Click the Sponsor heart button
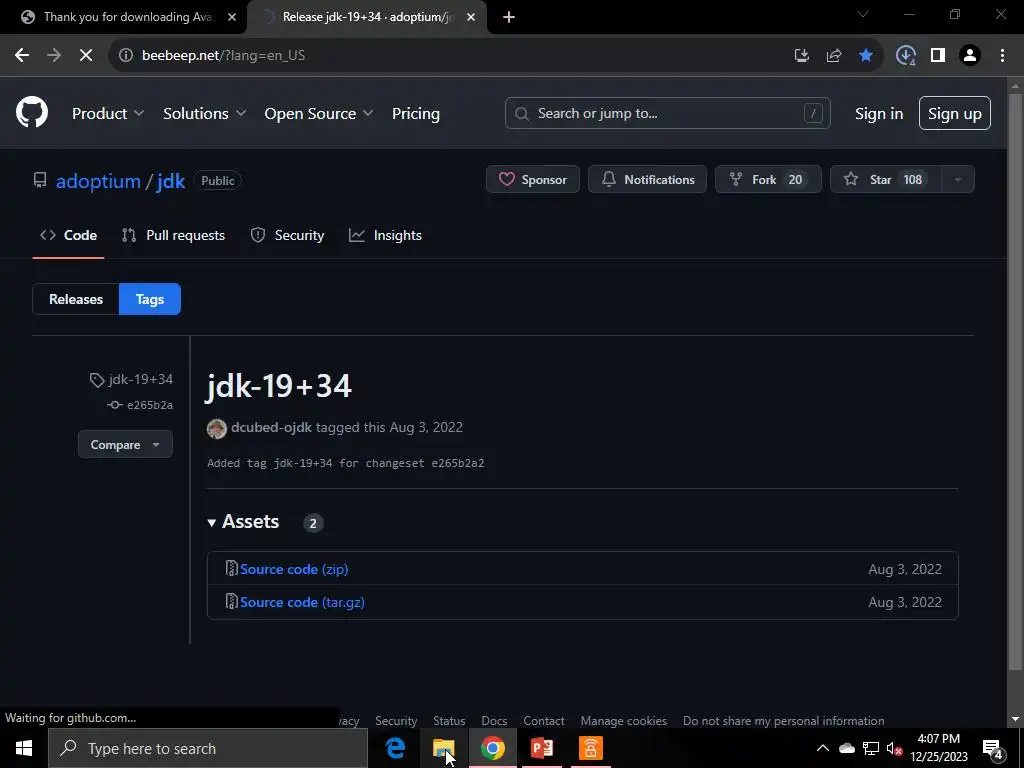This screenshot has height=768, width=1024. click(x=533, y=180)
